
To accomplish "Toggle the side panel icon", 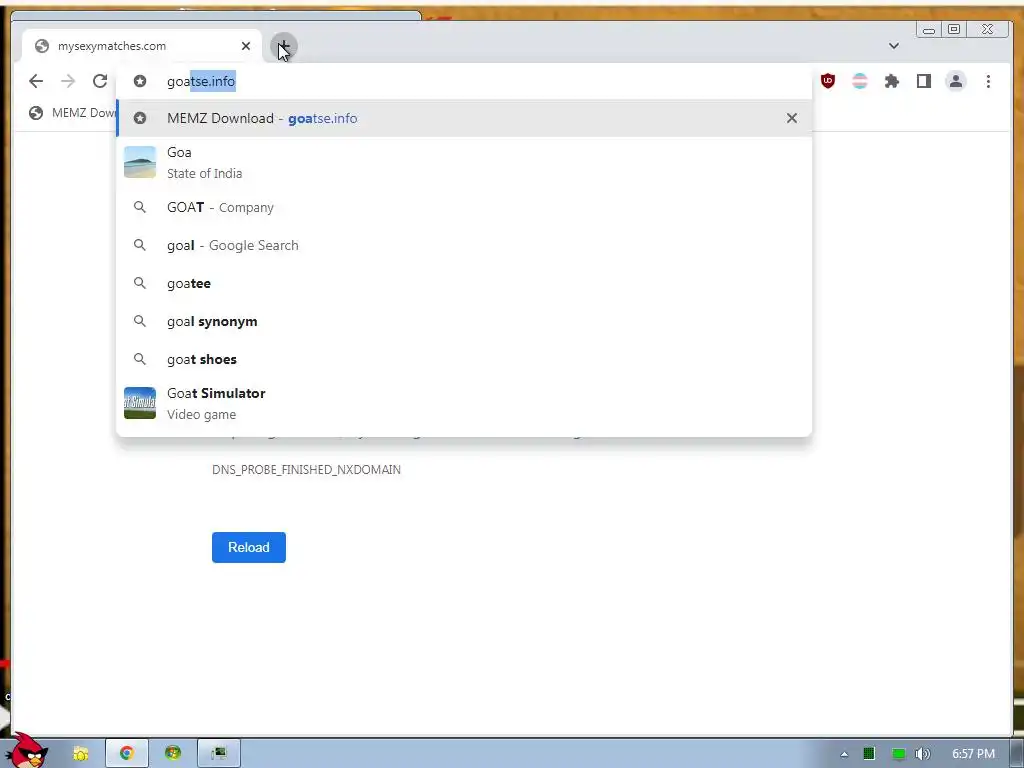I will click(x=924, y=81).
